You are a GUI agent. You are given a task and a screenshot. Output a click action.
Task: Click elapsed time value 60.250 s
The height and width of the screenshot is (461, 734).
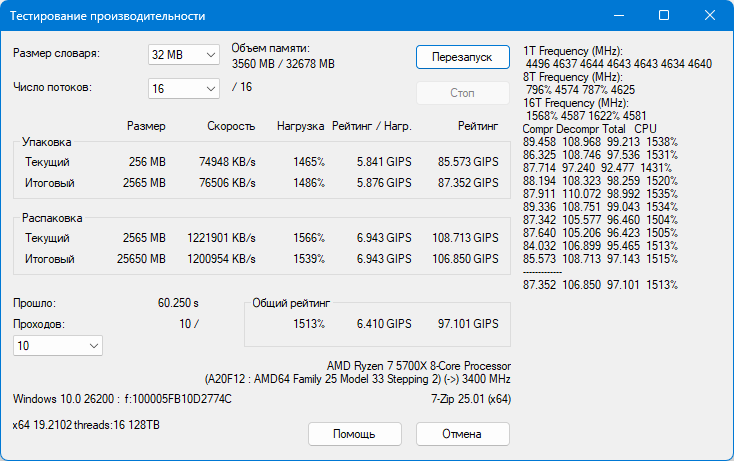178,303
